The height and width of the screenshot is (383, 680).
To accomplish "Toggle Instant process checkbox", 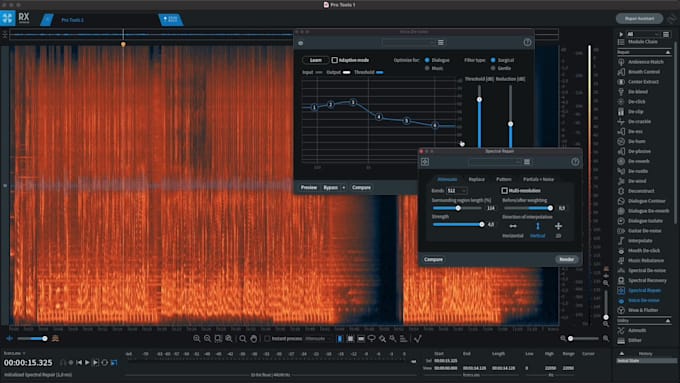I will click(267, 339).
